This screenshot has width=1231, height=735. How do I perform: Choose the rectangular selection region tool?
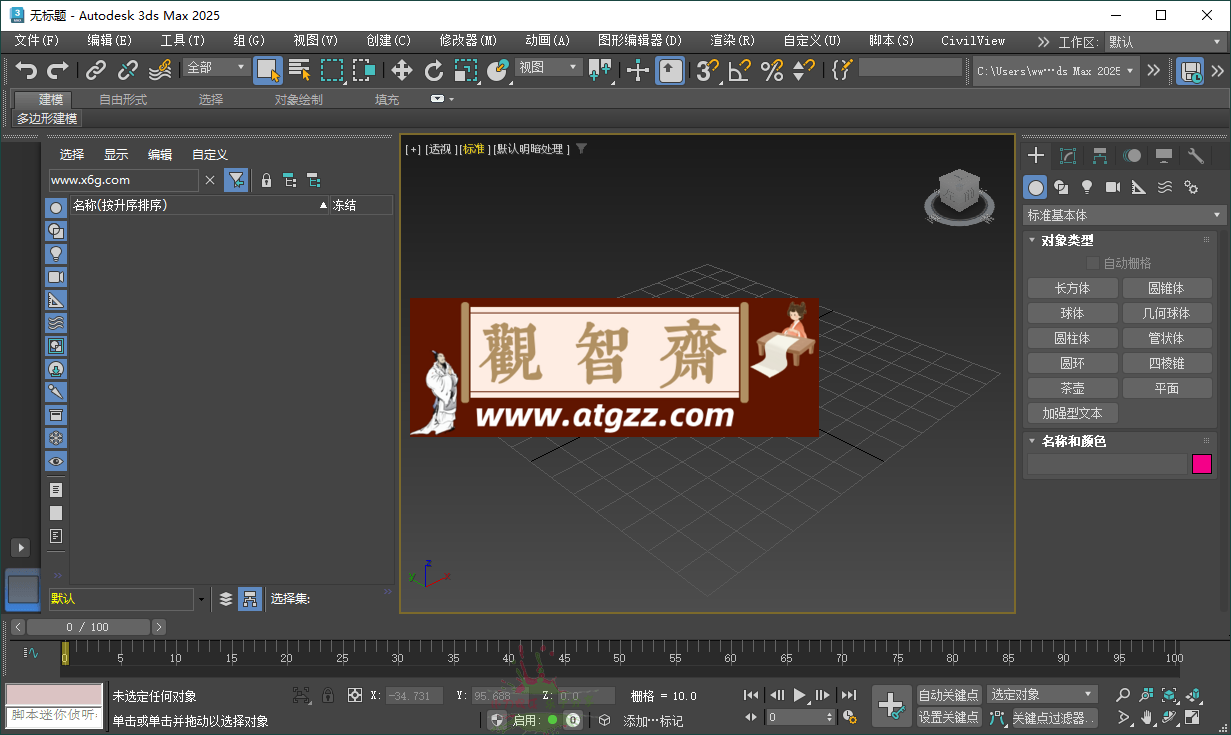point(332,70)
